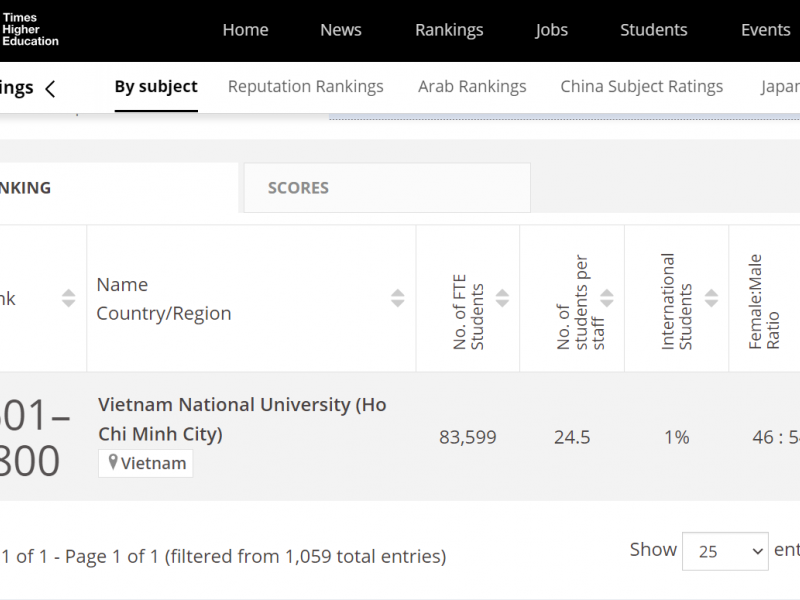Sort by Name Country/Region arrows
This screenshot has width=800, height=600.
397,298
